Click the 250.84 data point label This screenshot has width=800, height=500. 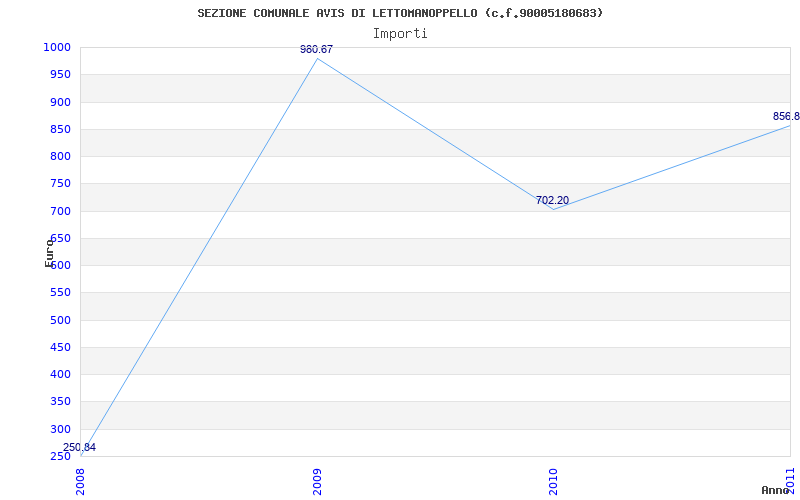80,447
